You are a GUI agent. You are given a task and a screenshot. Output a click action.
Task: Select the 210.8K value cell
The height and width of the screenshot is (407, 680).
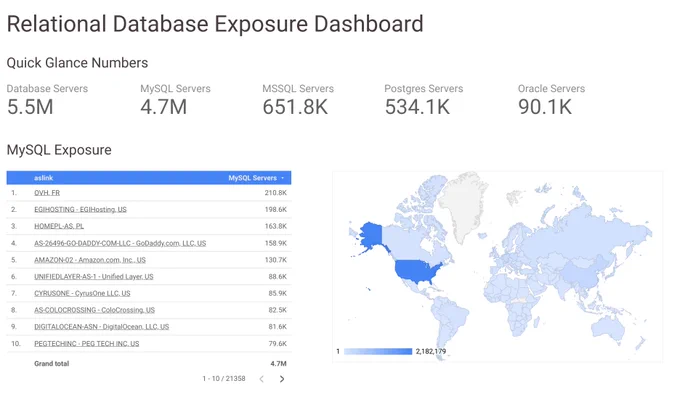(x=276, y=193)
